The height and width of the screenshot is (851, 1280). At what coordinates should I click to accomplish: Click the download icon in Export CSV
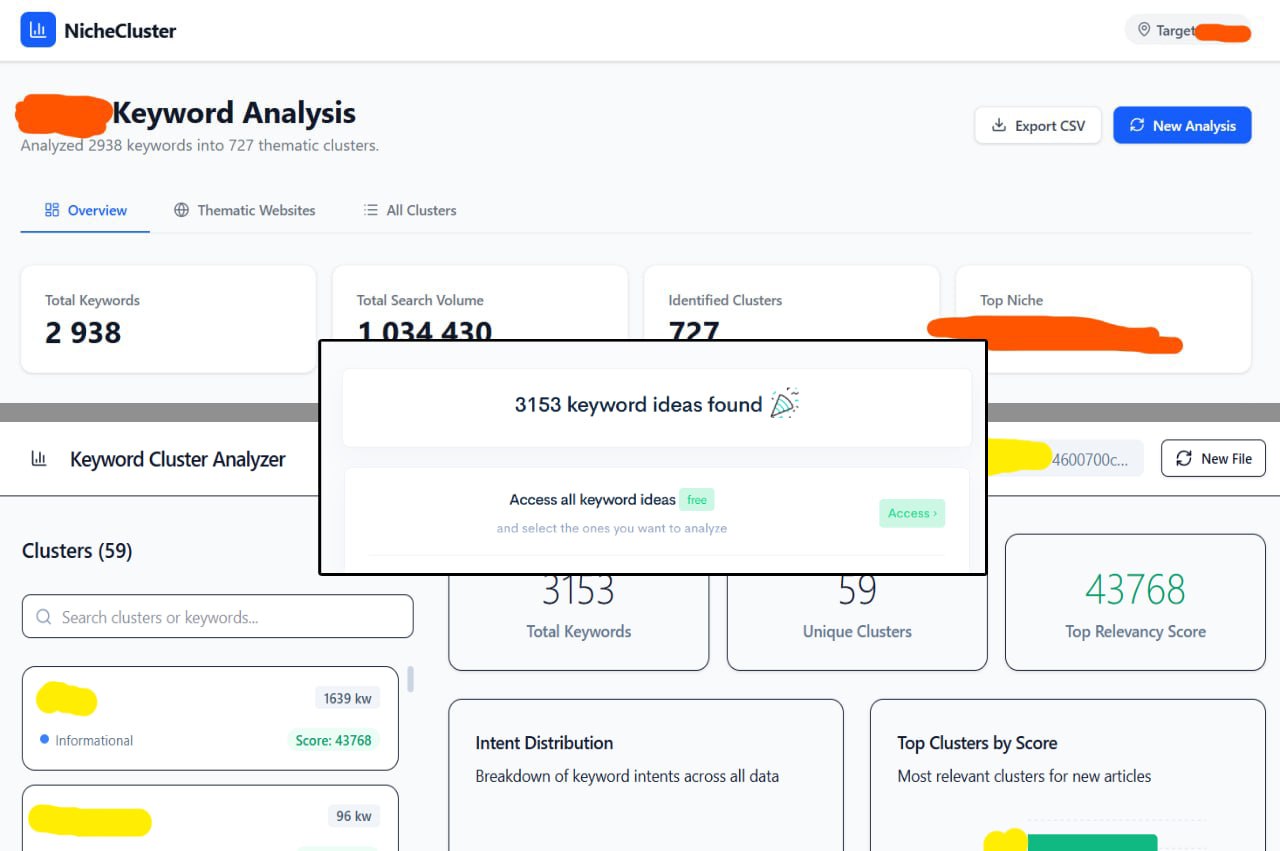click(998, 125)
